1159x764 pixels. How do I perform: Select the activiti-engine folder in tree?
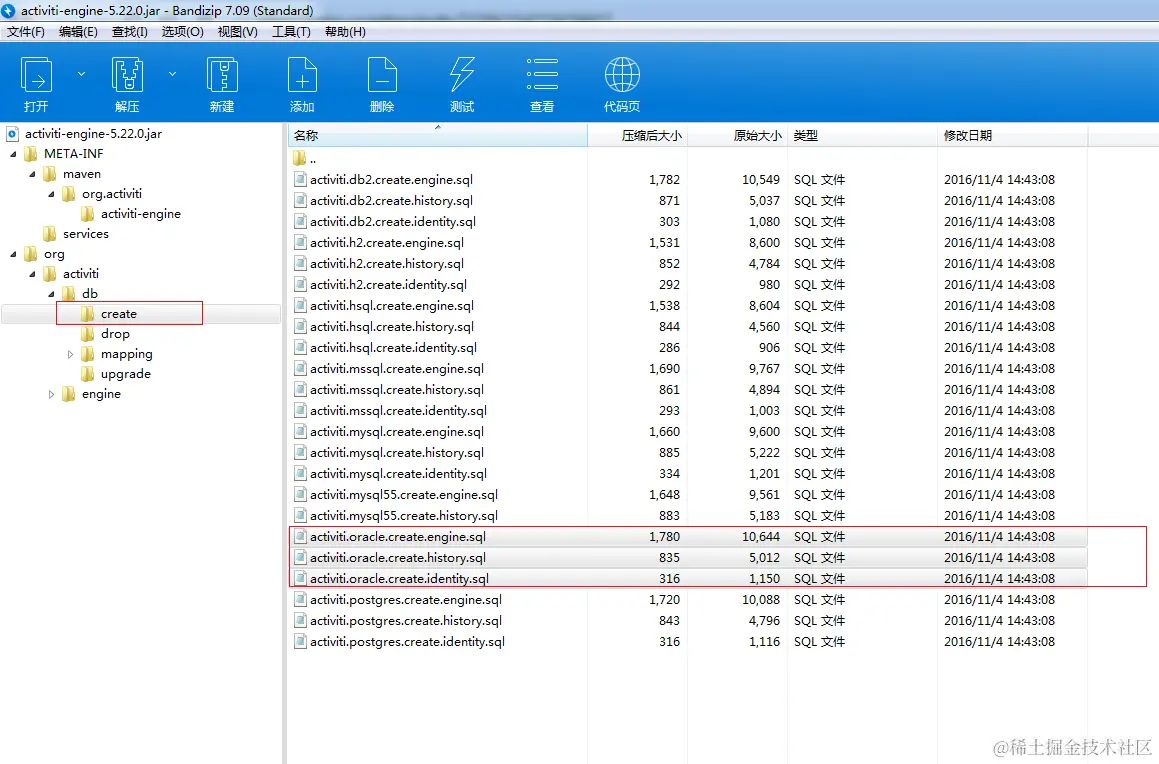[x=141, y=214]
